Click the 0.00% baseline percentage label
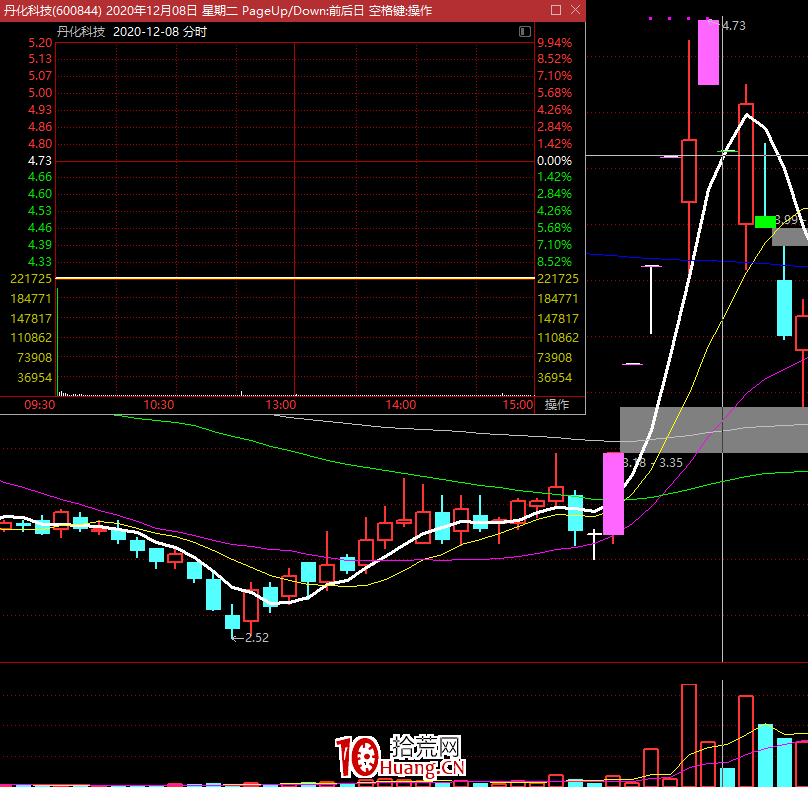 [554, 161]
